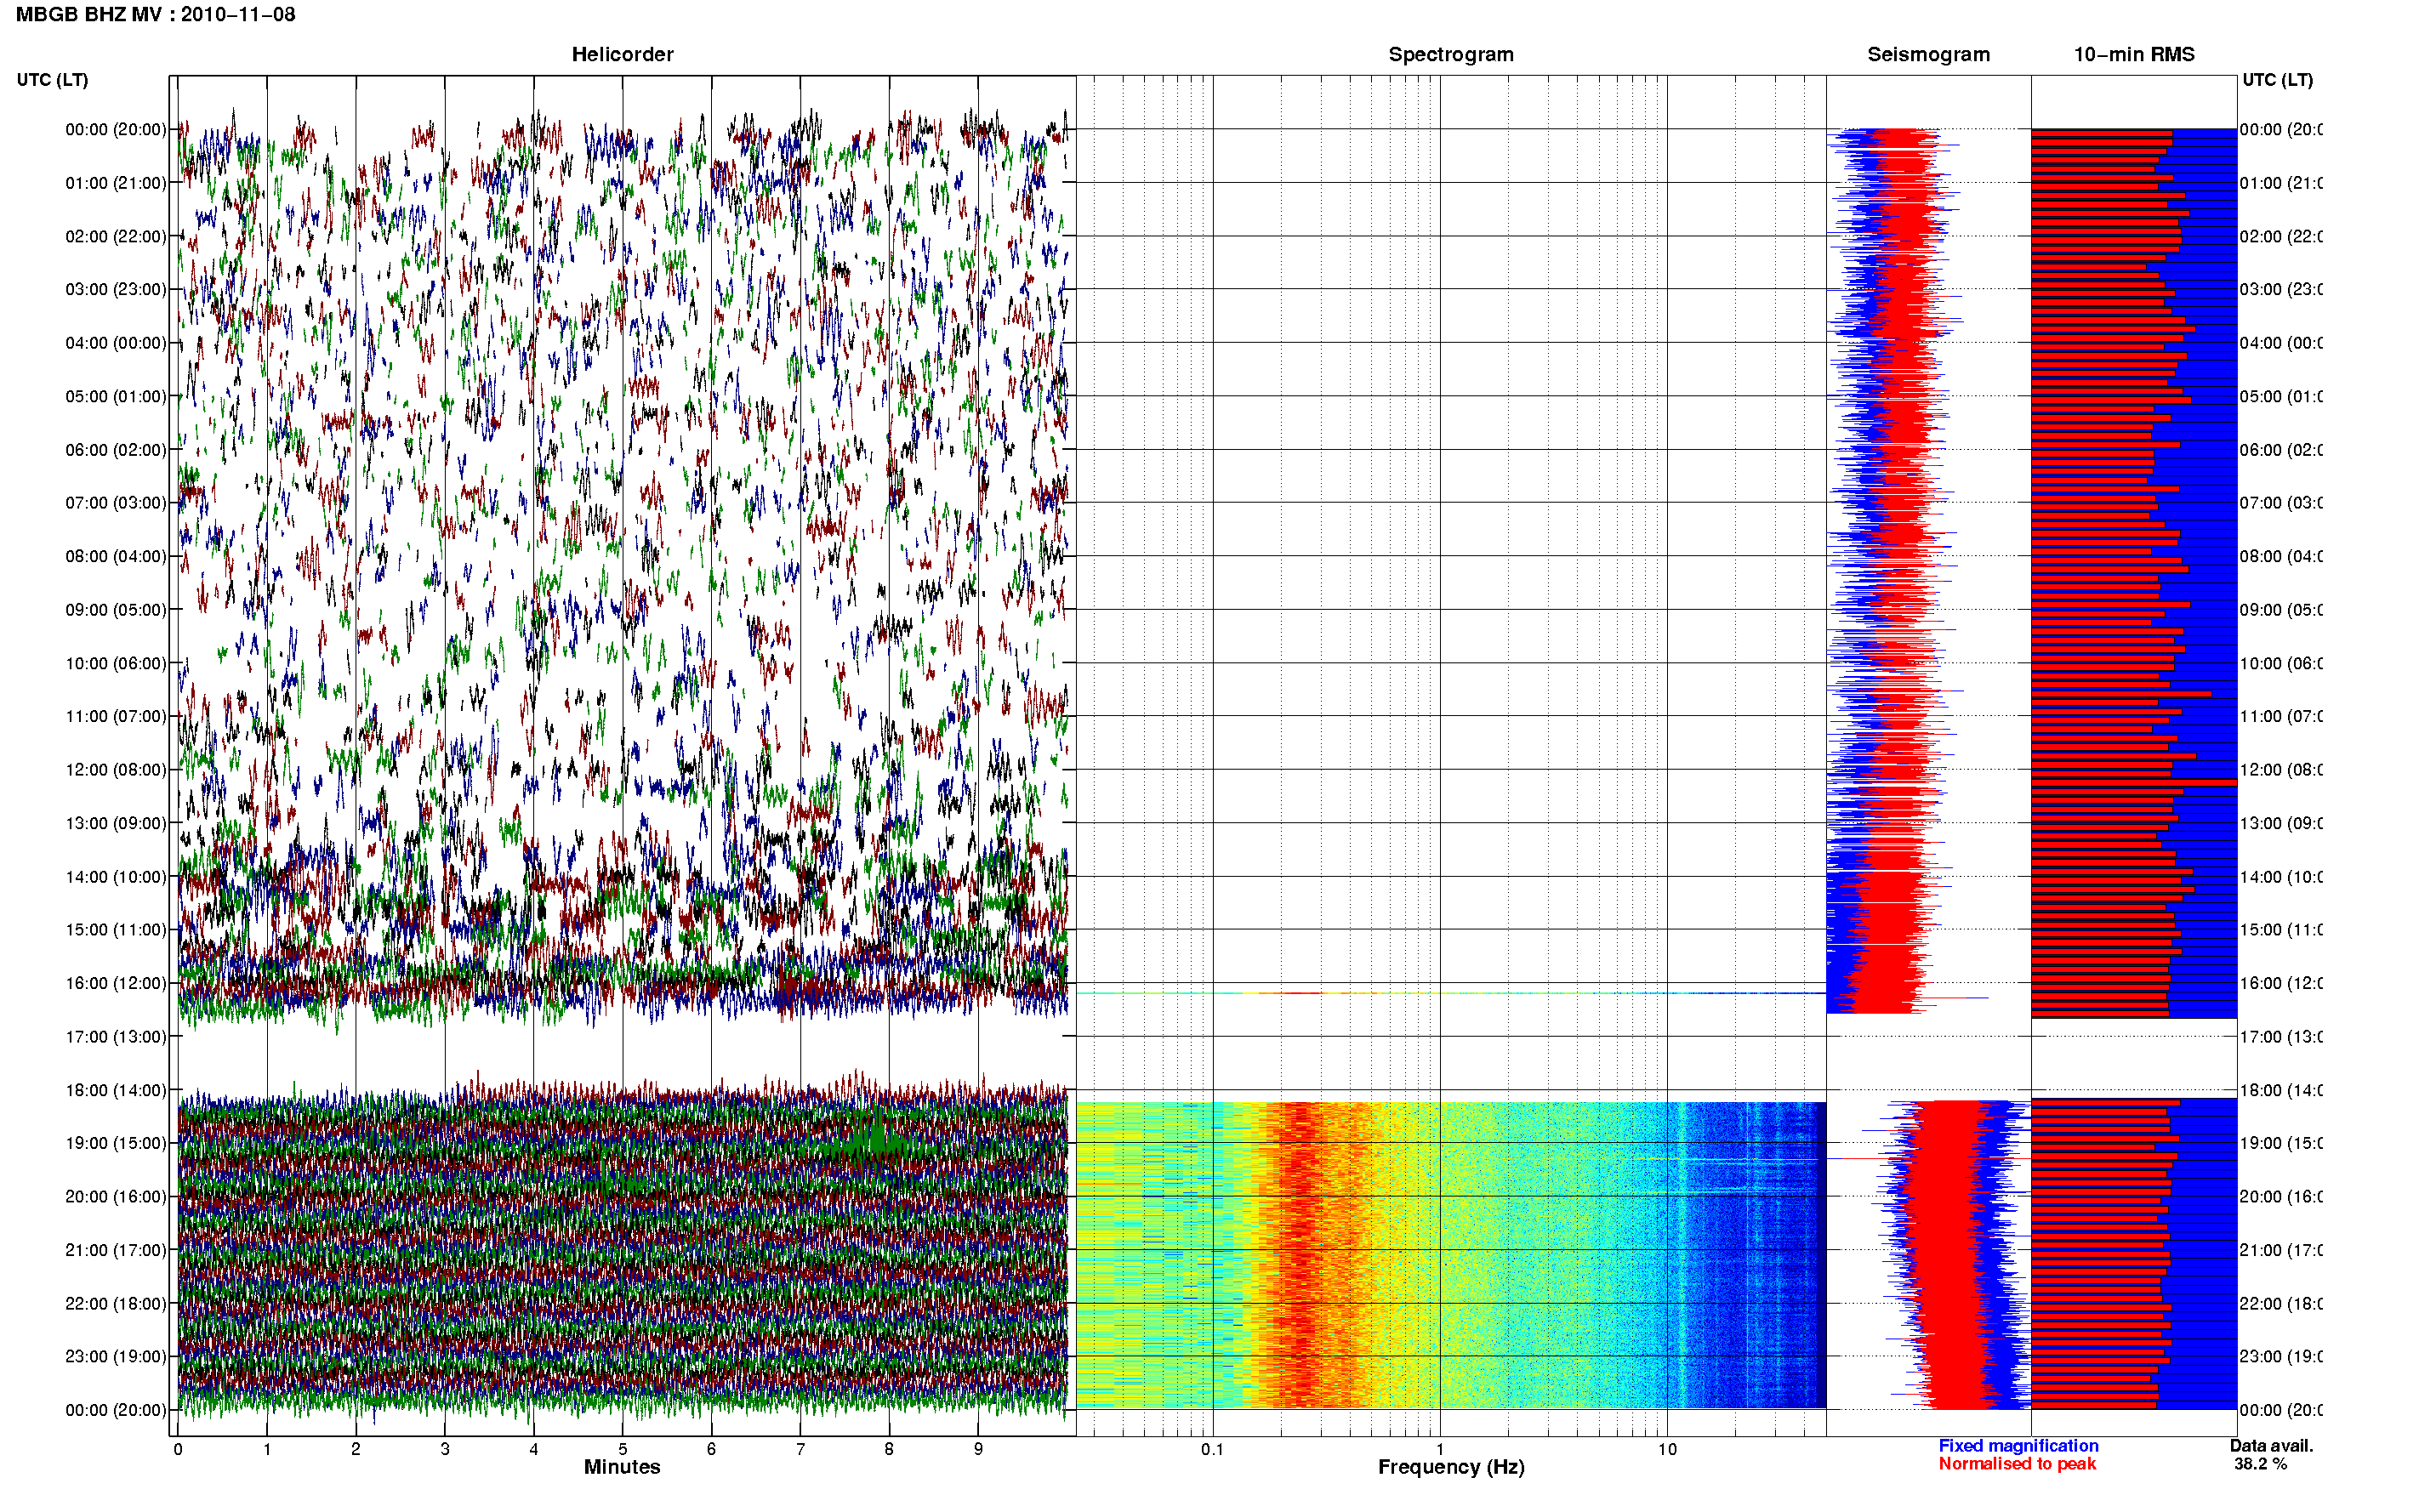Click the "Data avail." label

click(x=2271, y=1446)
